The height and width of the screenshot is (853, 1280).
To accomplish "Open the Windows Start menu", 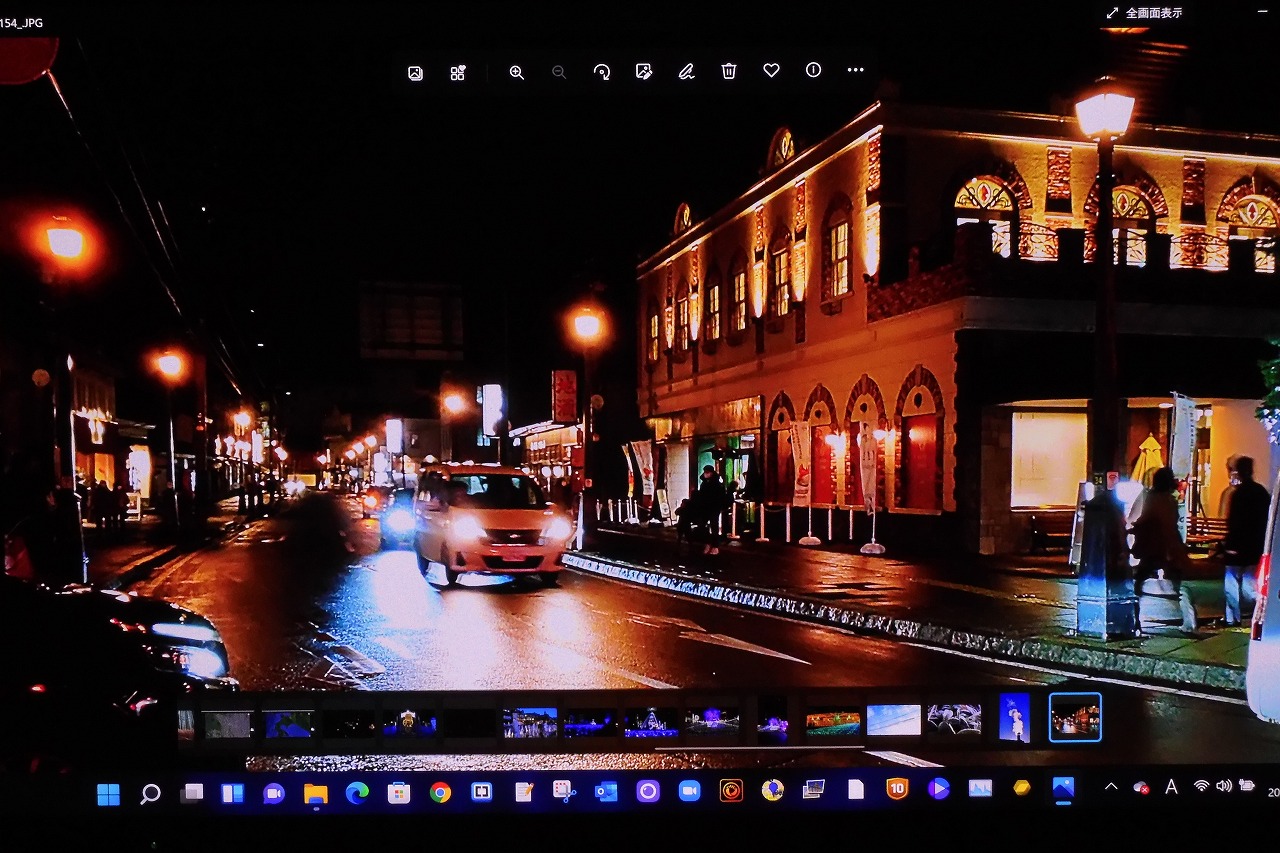I will 108,794.
